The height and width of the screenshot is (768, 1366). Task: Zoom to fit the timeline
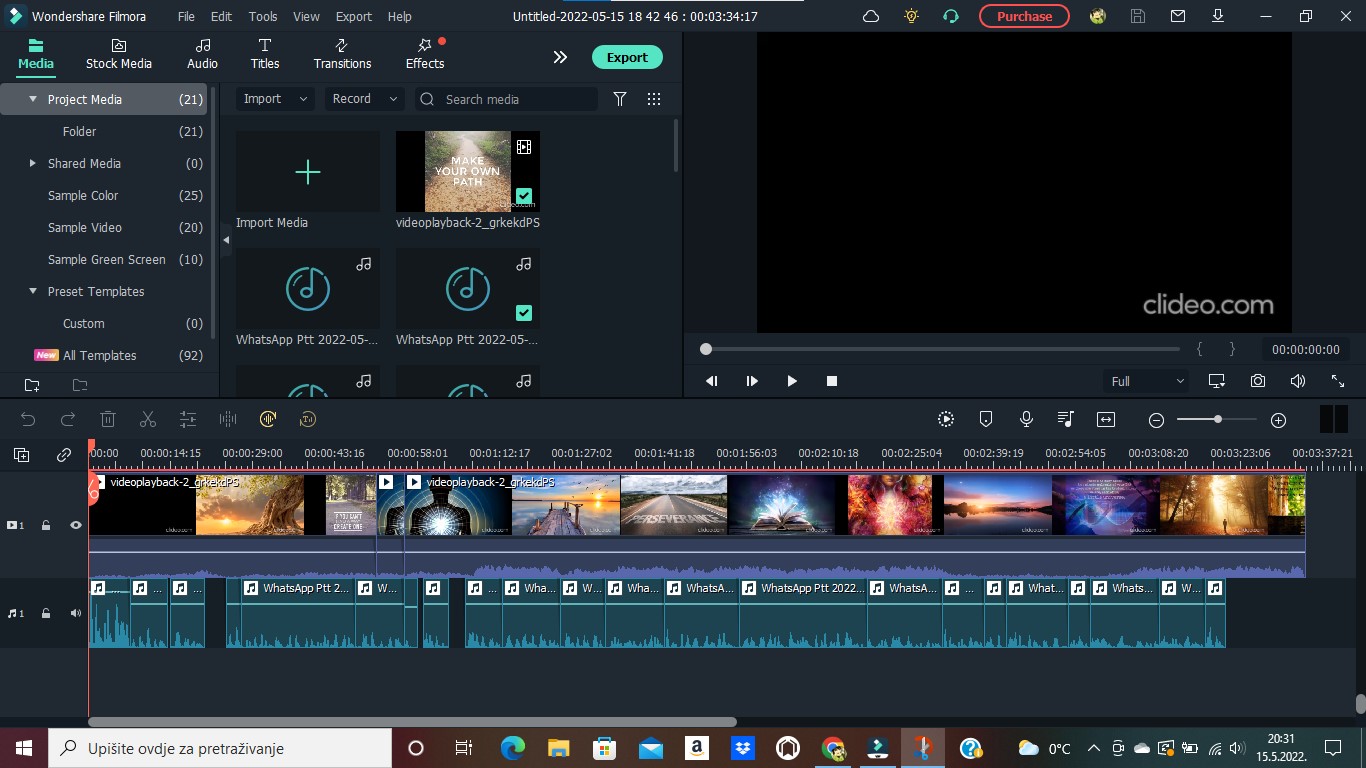click(1106, 420)
